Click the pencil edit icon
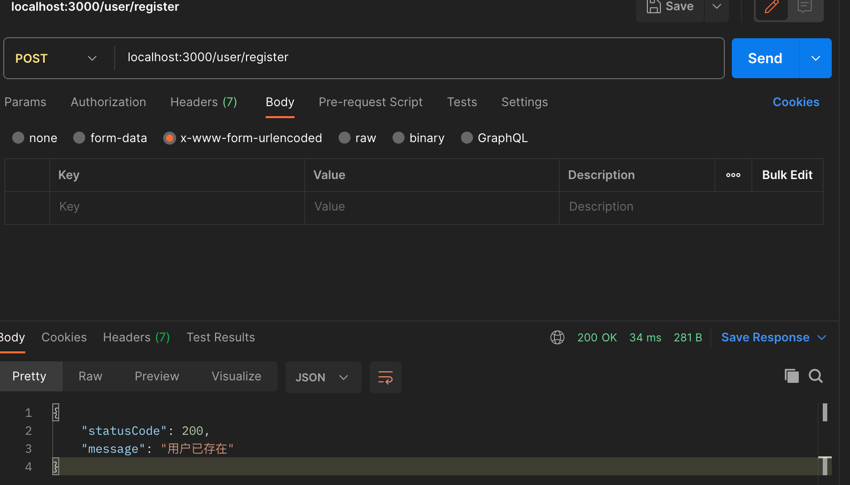850x485 pixels. [x=771, y=7]
